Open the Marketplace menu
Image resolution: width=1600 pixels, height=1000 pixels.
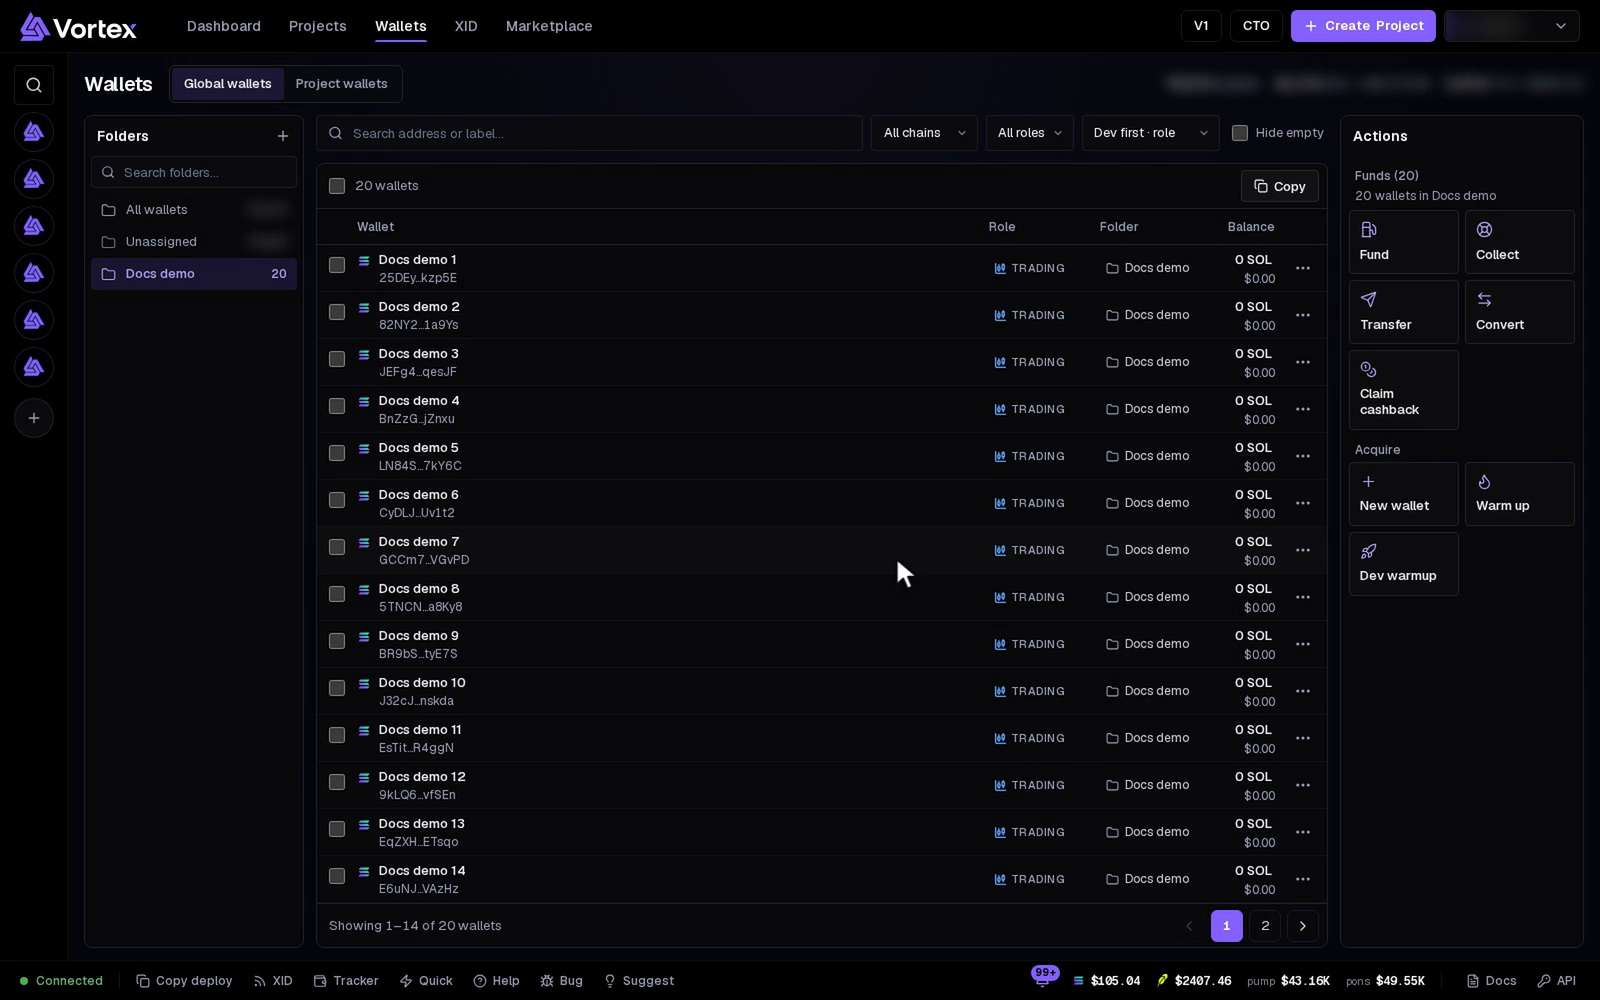click(549, 26)
